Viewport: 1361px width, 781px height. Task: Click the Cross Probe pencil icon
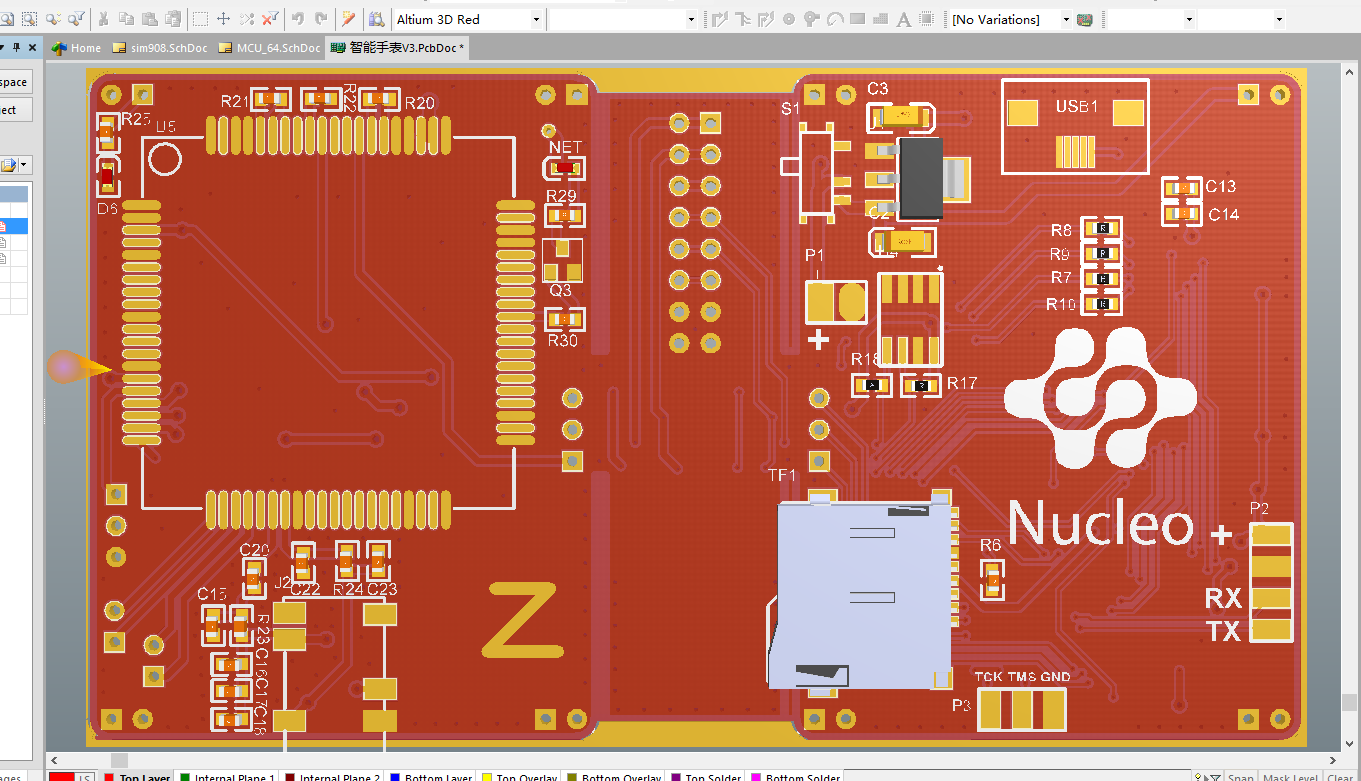click(348, 19)
